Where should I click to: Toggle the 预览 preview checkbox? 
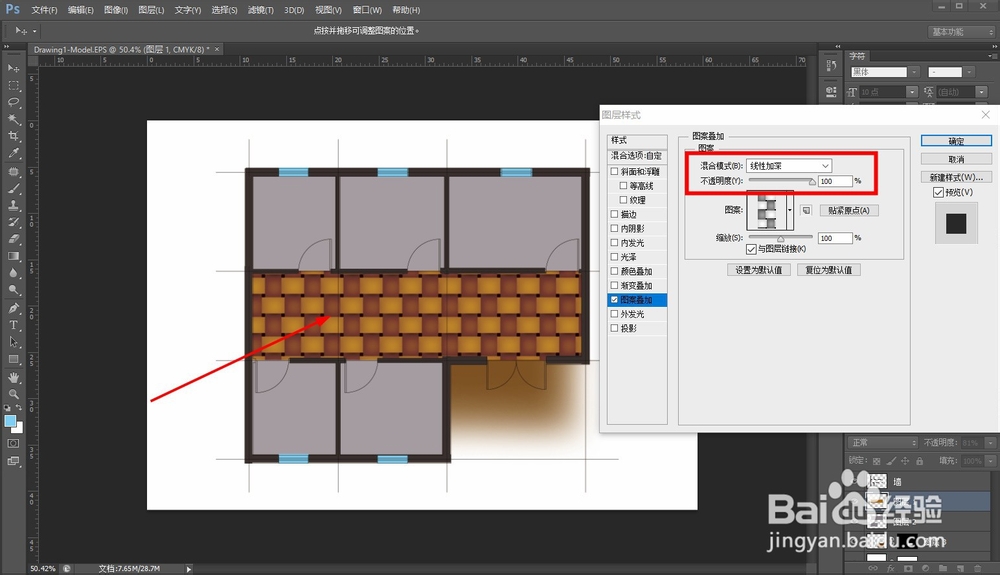938,192
